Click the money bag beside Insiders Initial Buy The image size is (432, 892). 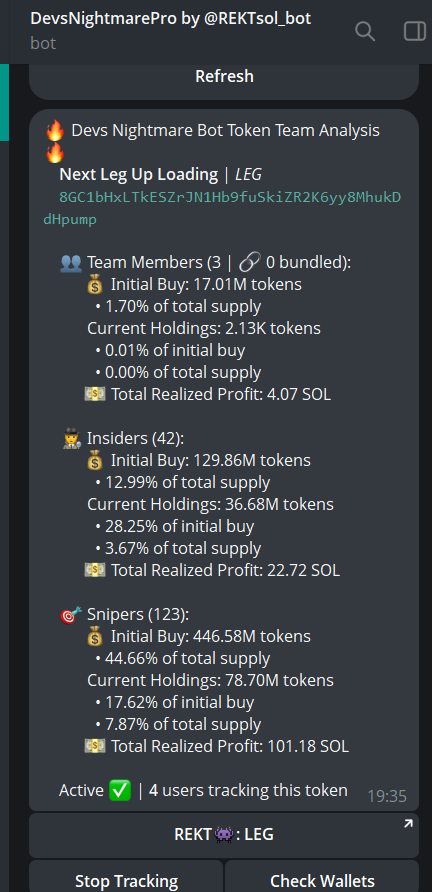tap(95, 460)
